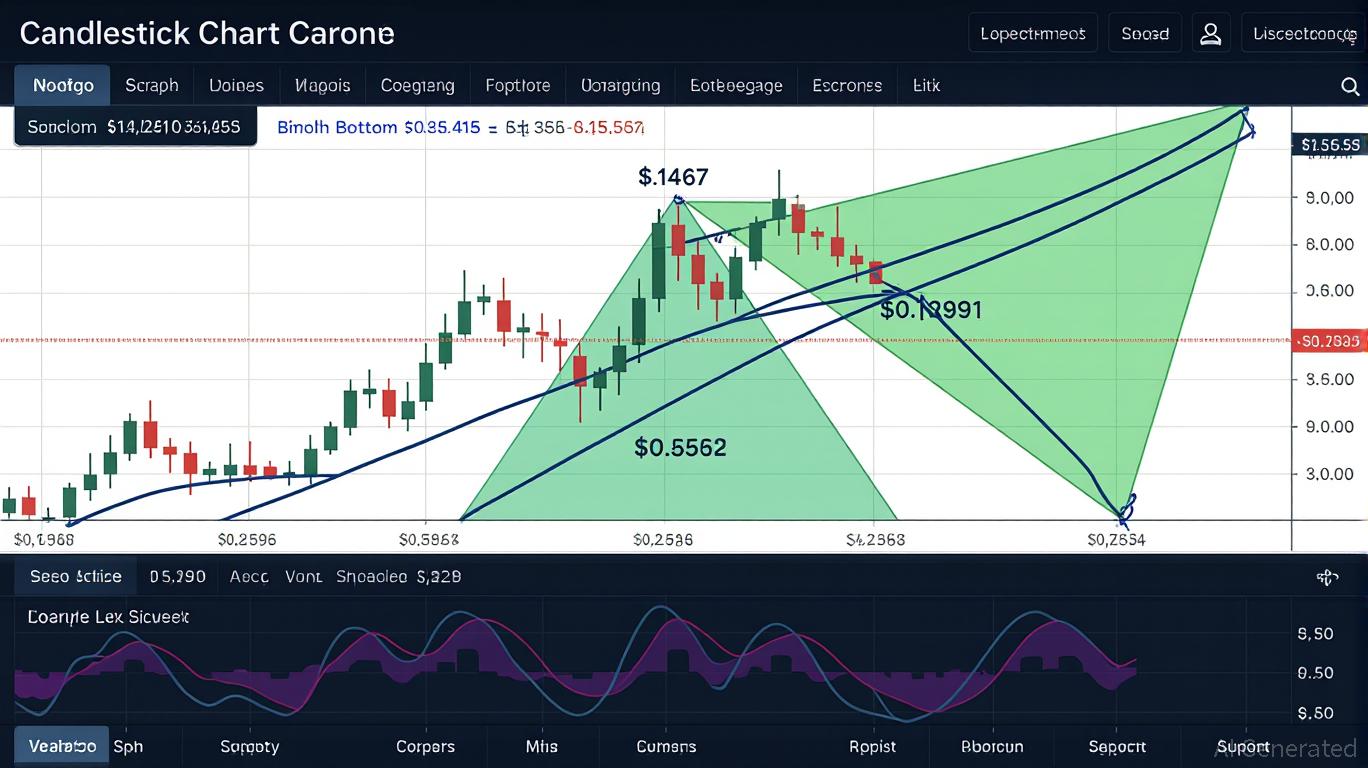The height and width of the screenshot is (768, 1368).
Task: Open the Corpers bottom tab
Action: pos(425,746)
